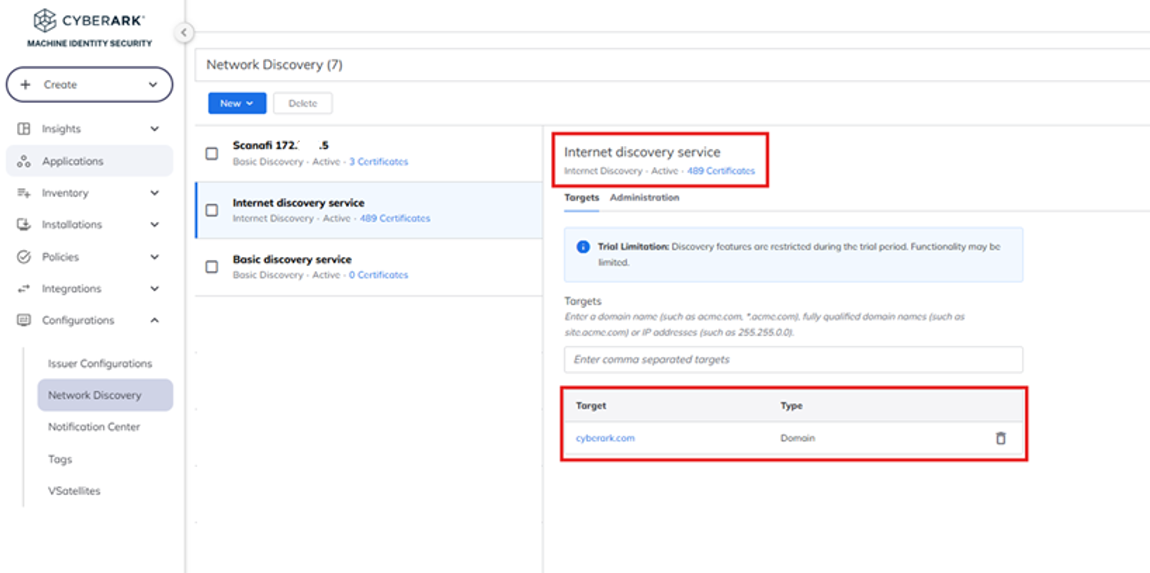Viewport: 1150px width, 573px height.
Task: Expand the Insights menu chevron
Action: click(x=155, y=128)
